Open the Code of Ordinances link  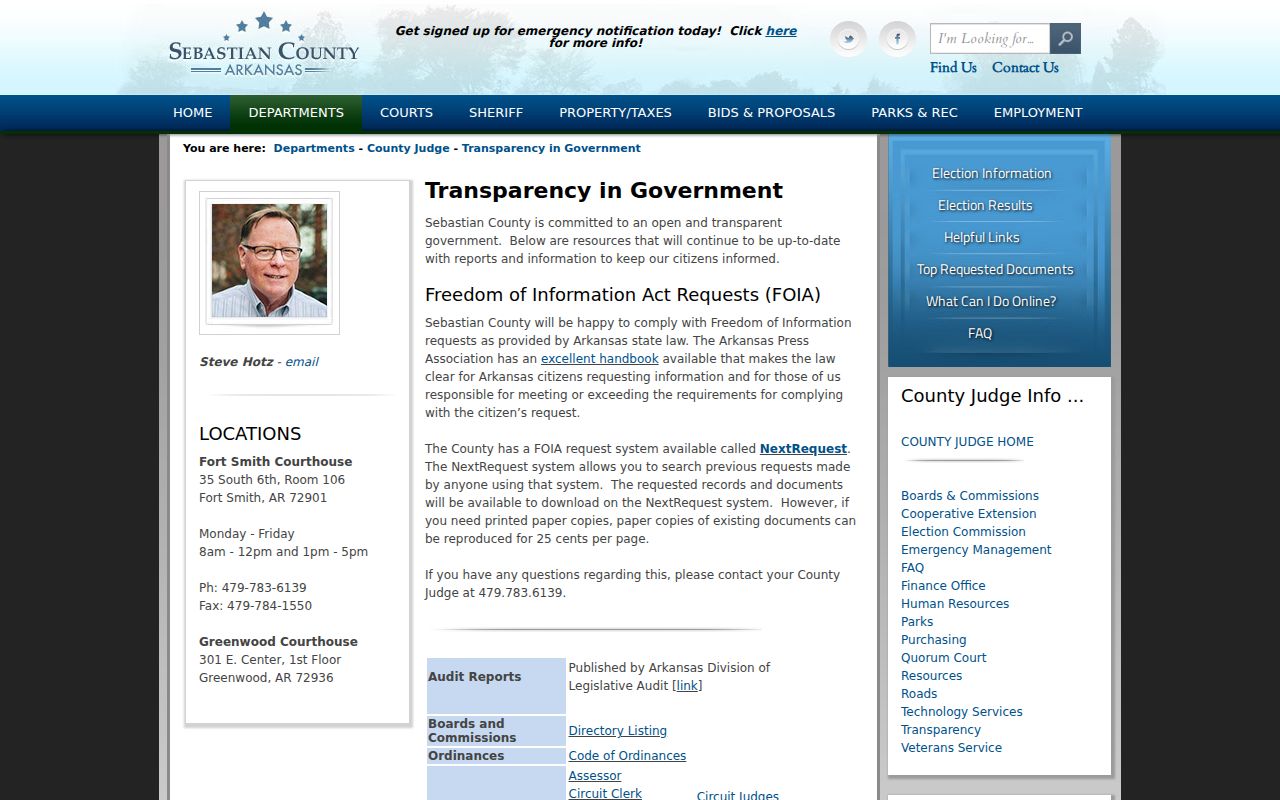pyautogui.click(x=627, y=756)
